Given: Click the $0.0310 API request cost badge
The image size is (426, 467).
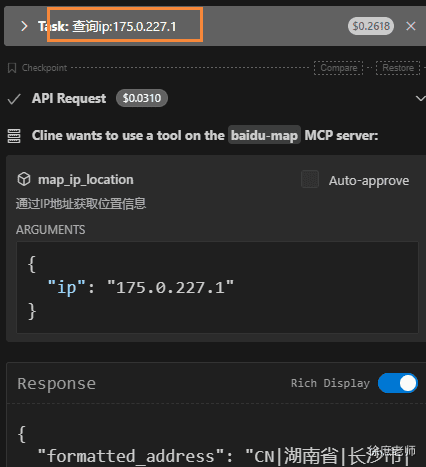Looking at the screenshot, I should point(142,98).
